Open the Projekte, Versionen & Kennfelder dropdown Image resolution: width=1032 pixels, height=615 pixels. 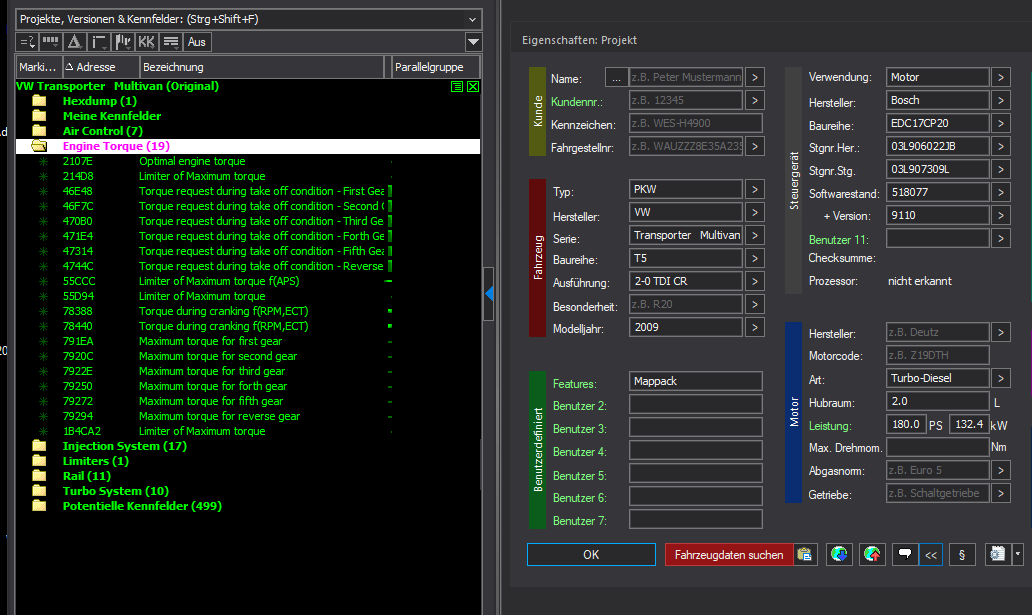(x=472, y=18)
